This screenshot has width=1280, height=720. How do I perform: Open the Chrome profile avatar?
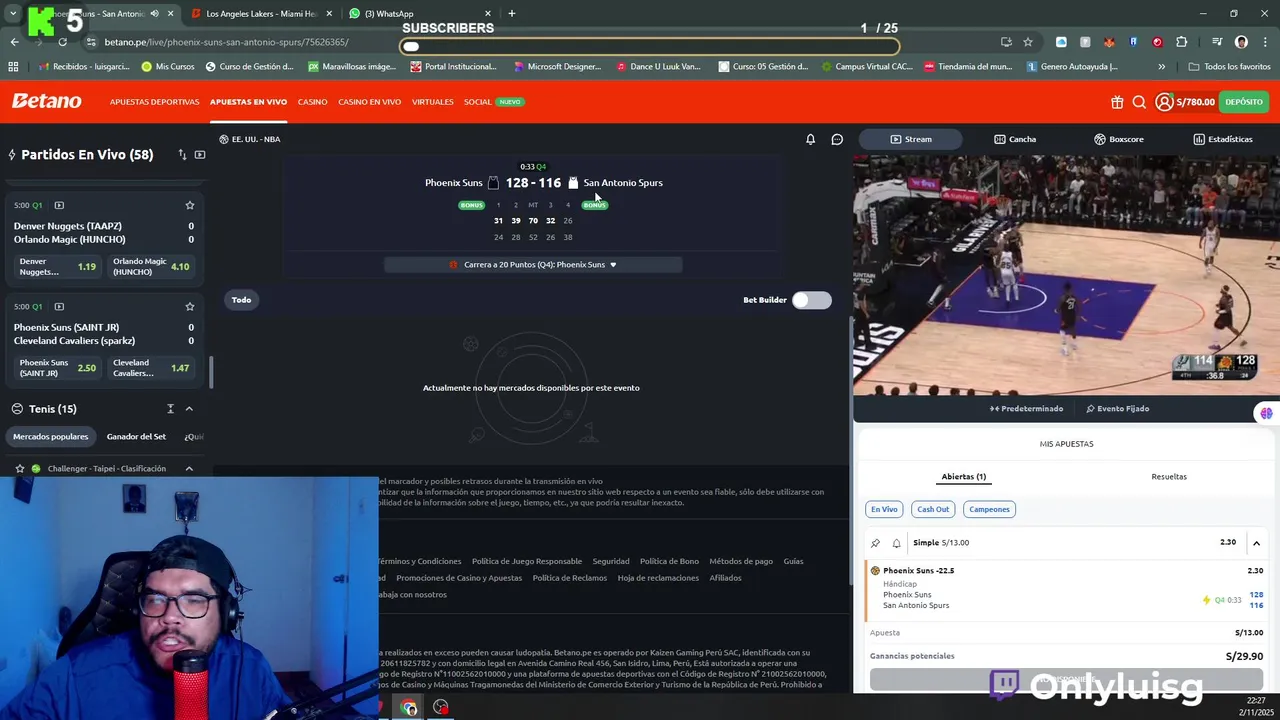(x=1241, y=42)
